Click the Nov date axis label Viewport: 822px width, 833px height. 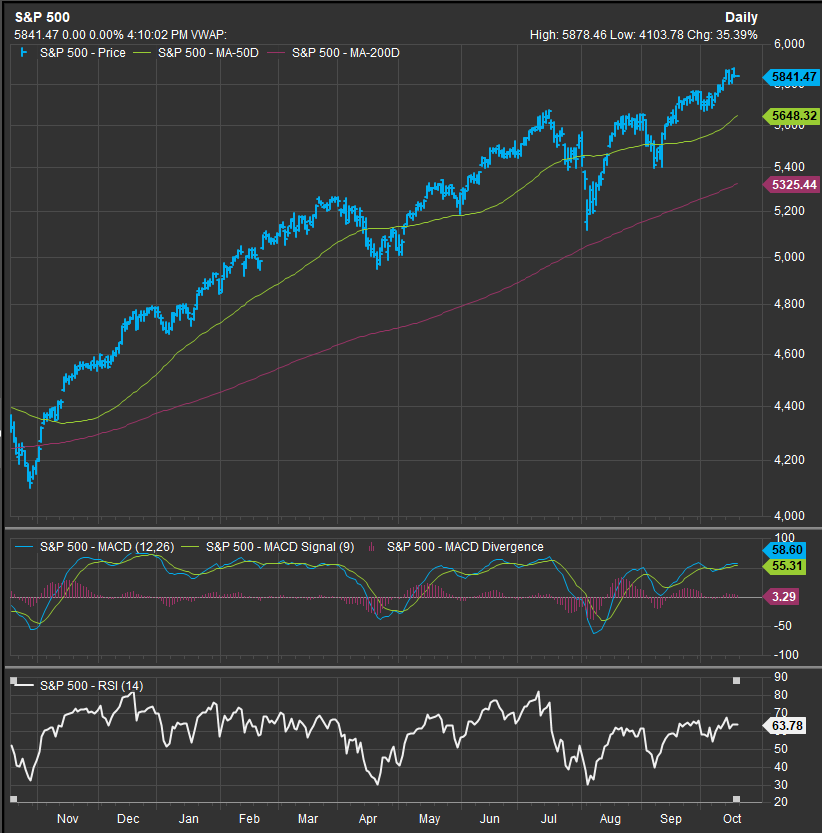click(x=68, y=819)
